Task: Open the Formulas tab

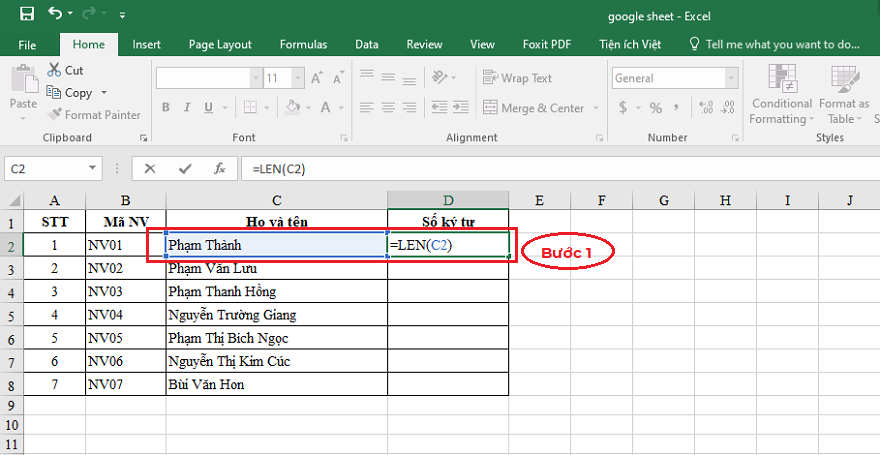Action: pyautogui.click(x=304, y=45)
